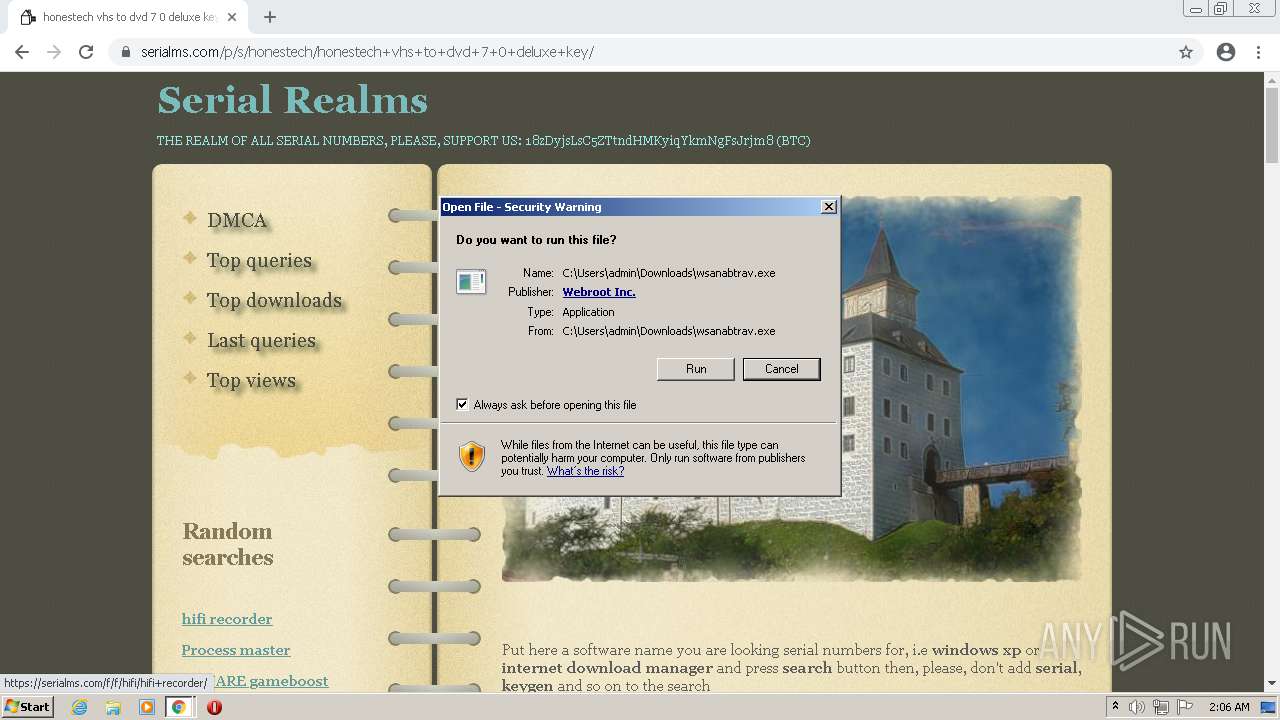Bookmark this page with the star icon
This screenshot has height=720, width=1280.
tap(1186, 52)
